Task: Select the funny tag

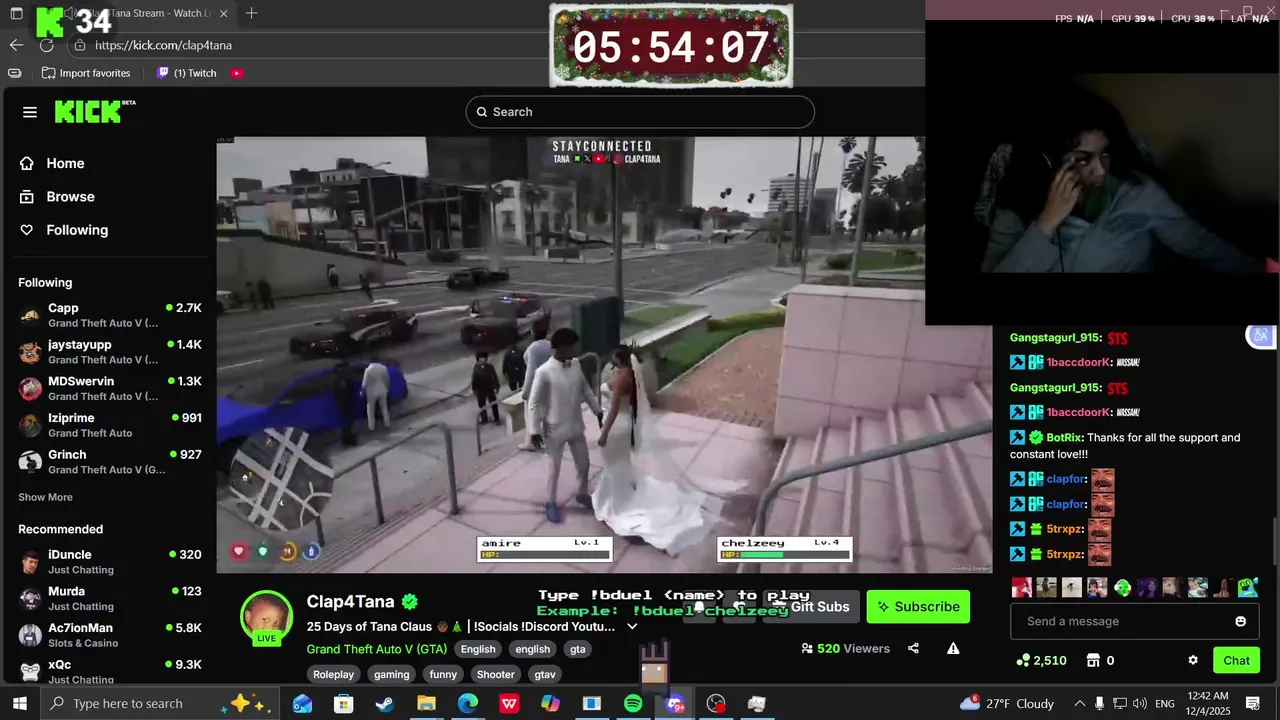Action: pyautogui.click(x=443, y=675)
